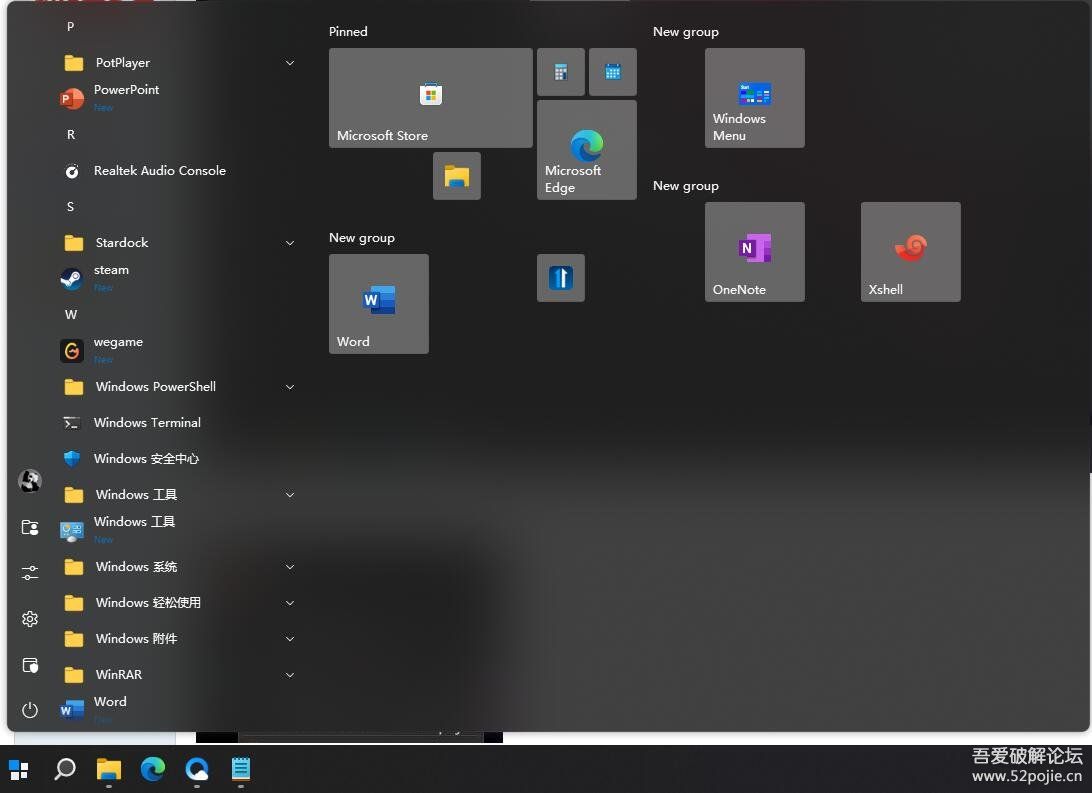Viewport: 1092px width, 793px height.
Task: Expand the WinRAR folder chevron
Action: pyautogui.click(x=290, y=675)
